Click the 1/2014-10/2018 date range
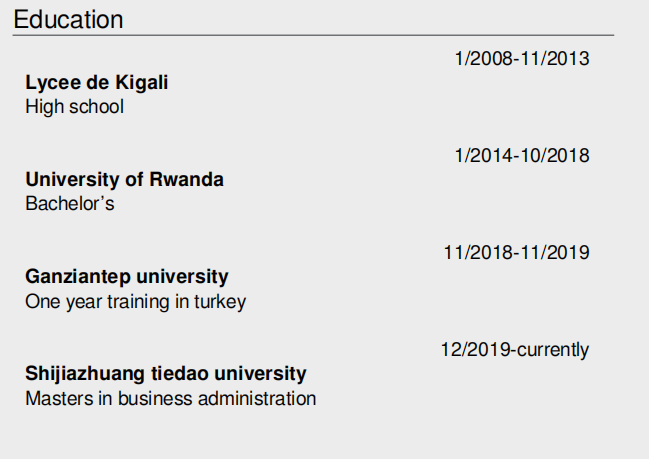Screen dimensions: 649x459 [521, 156]
